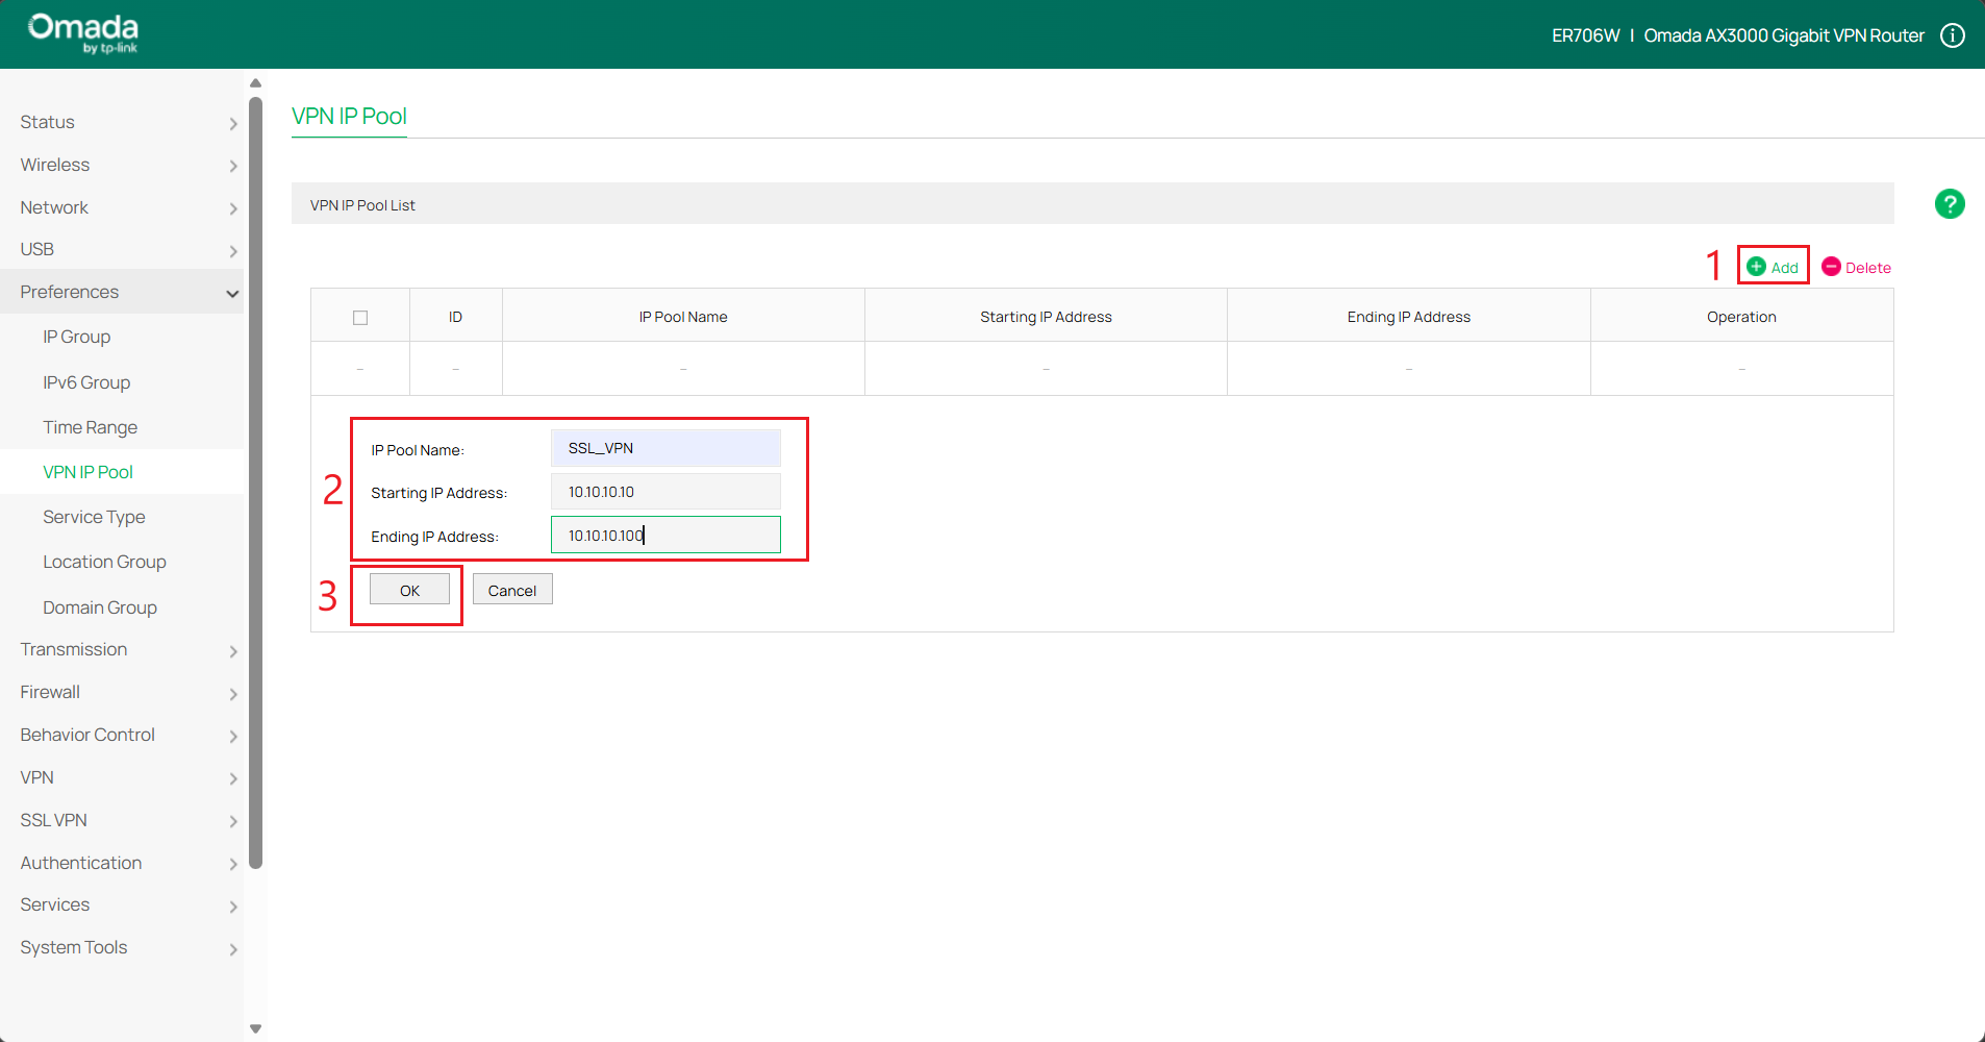The height and width of the screenshot is (1042, 1985).
Task: Click the Starting IP Address column header
Action: [1045, 317]
